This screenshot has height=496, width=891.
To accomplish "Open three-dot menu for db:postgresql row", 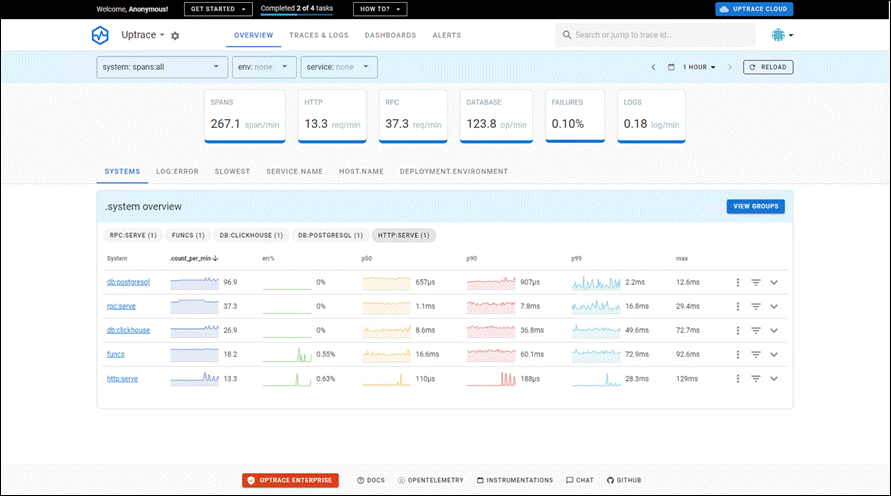I will tap(738, 282).
